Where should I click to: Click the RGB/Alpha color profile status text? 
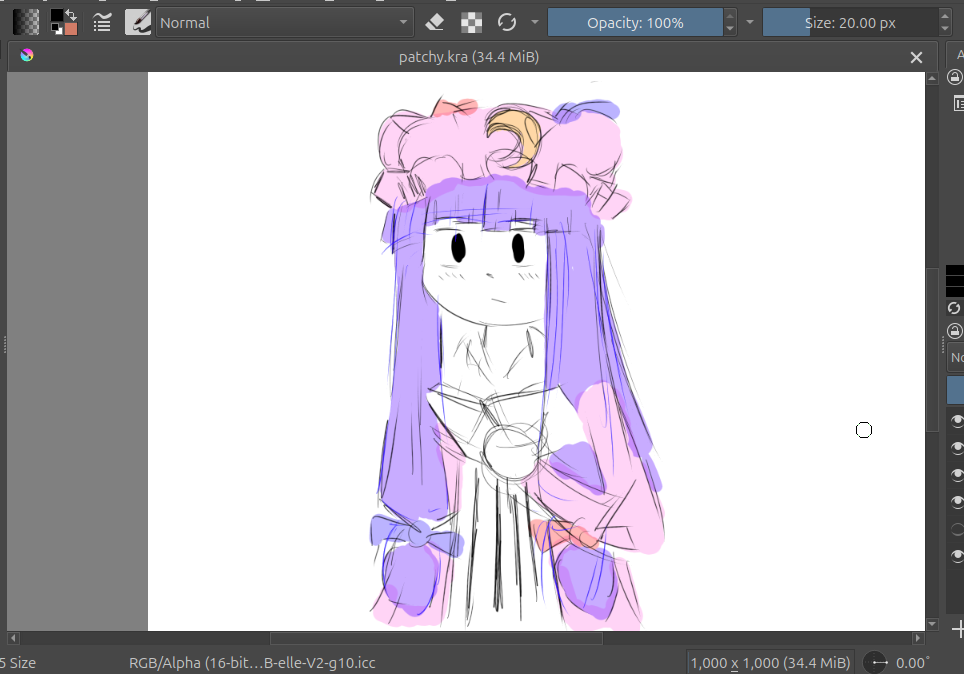tap(252, 663)
